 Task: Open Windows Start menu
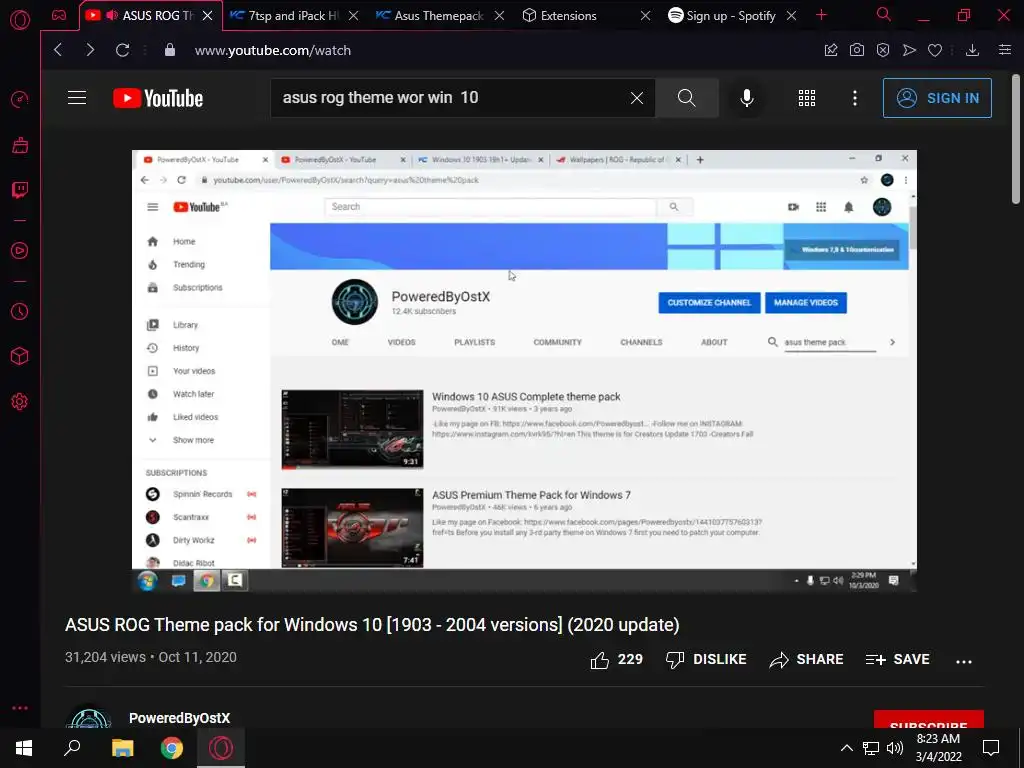(24, 748)
